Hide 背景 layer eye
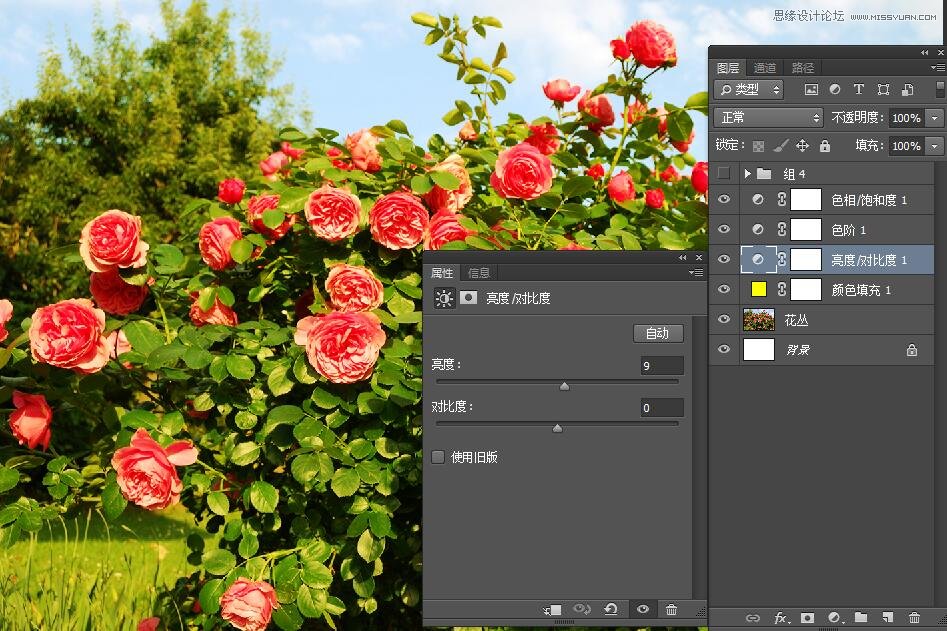The image size is (947, 631). coord(724,349)
